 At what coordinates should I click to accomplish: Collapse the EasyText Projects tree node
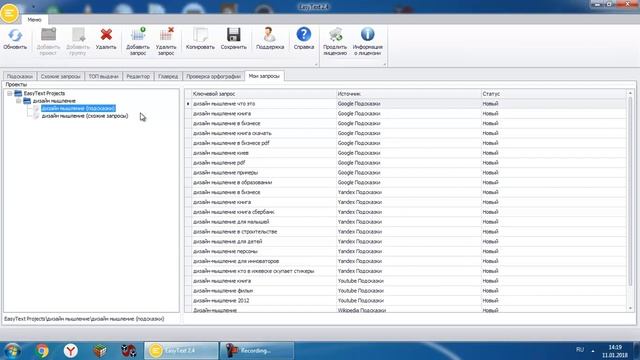pos(9,93)
